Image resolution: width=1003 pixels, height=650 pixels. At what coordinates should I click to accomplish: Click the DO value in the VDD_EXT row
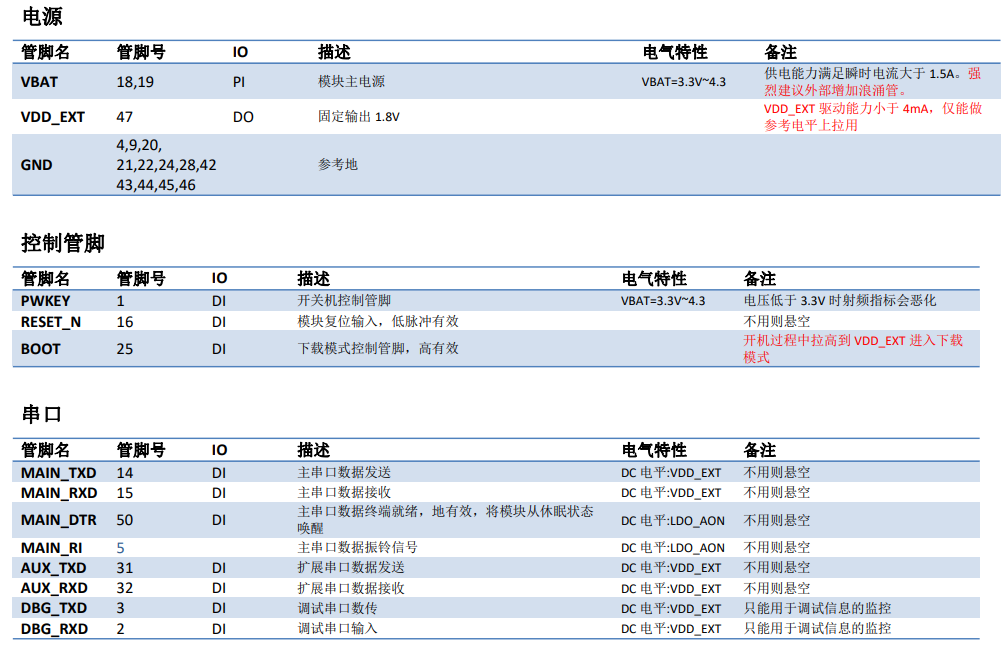(243, 117)
